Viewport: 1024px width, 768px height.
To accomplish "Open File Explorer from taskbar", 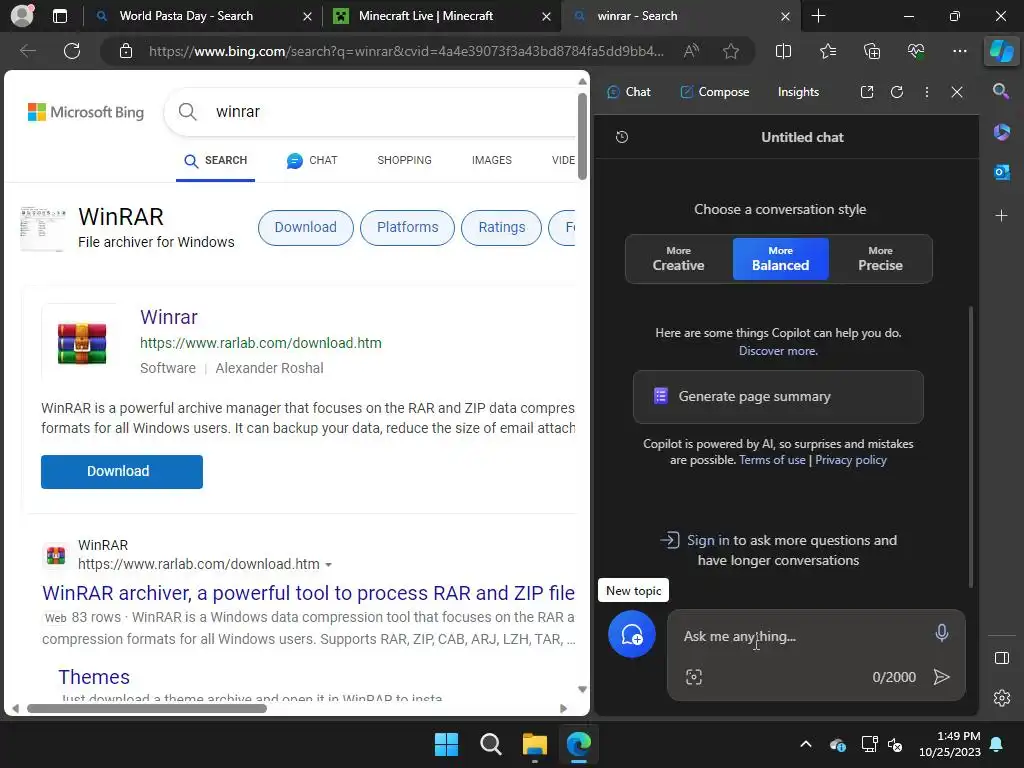I will coord(534,744).
